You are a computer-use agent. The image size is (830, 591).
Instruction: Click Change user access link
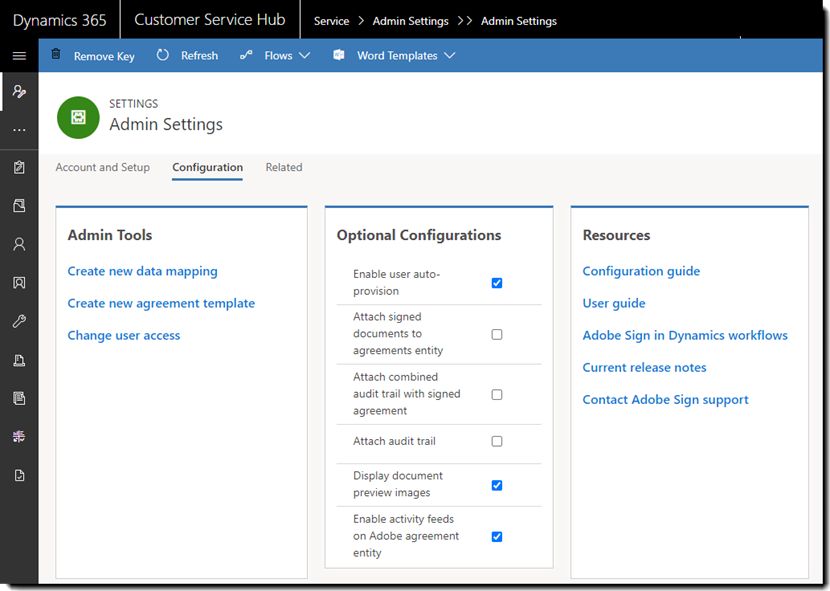point(124,335)
